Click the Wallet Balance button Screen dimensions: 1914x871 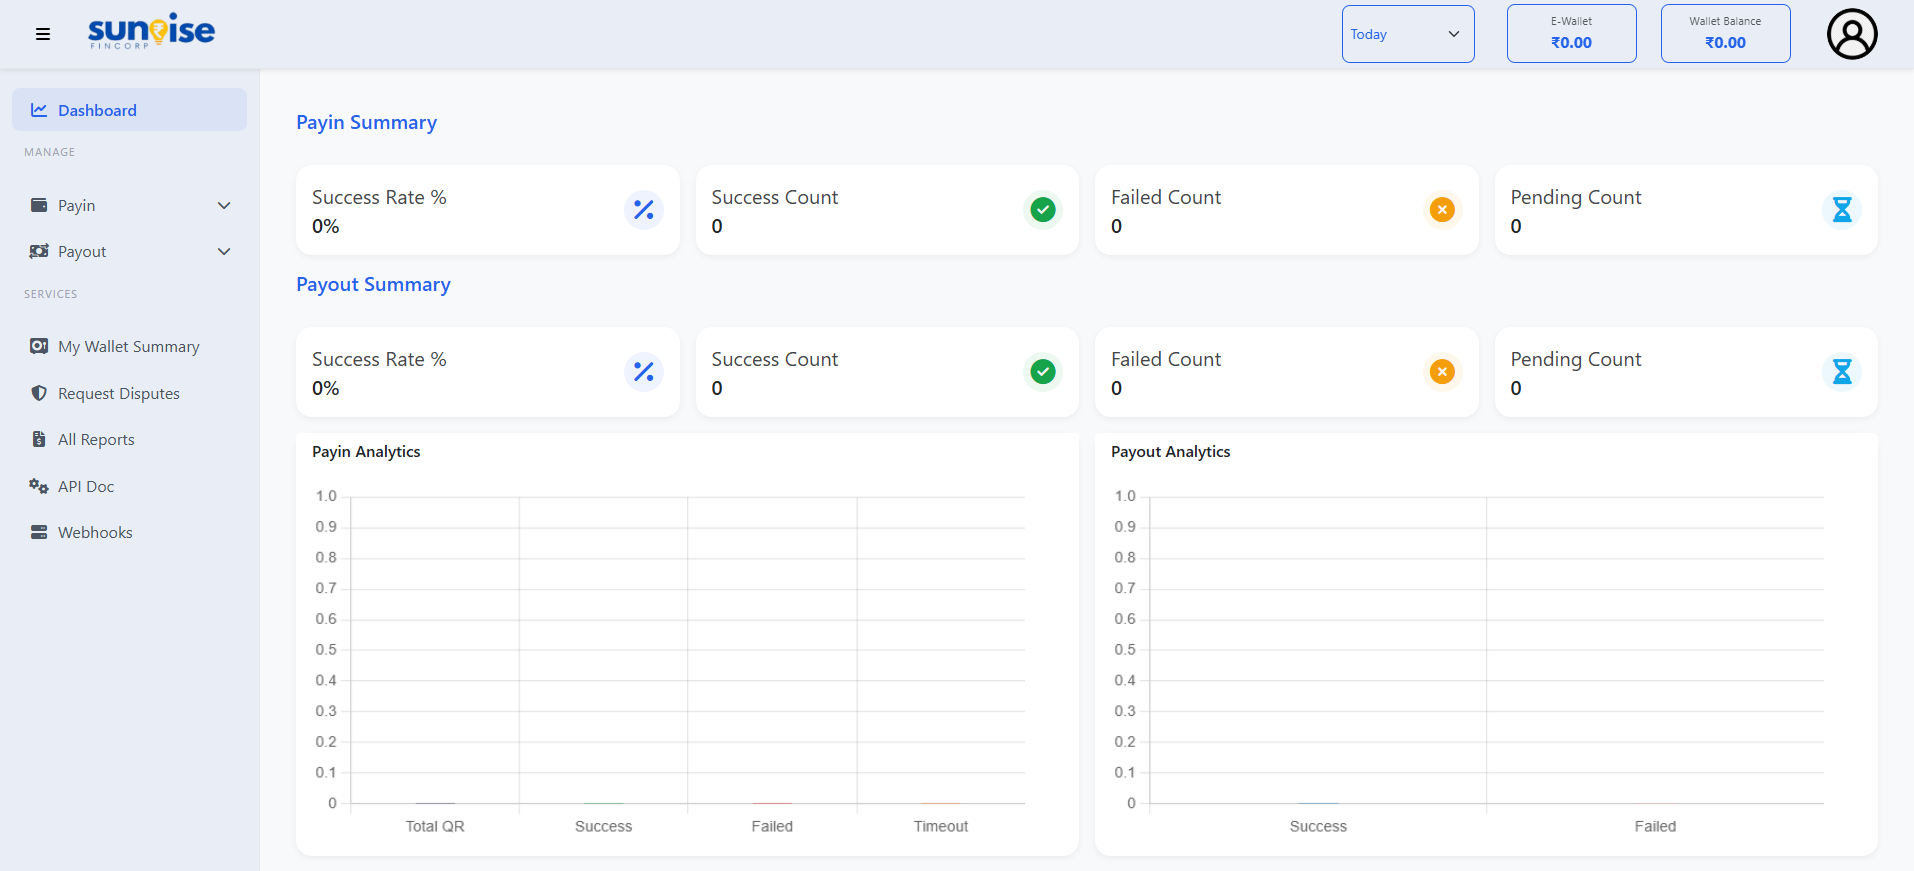point(1725,34)
